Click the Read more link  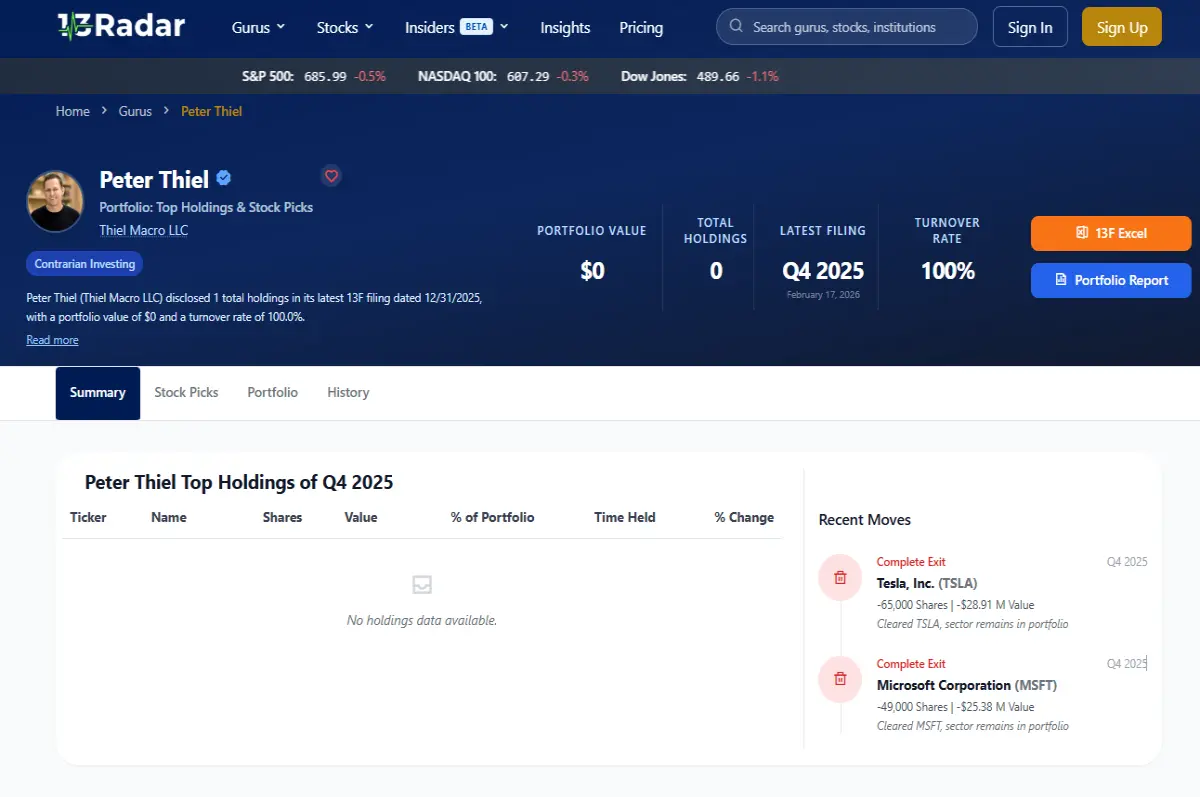pyautogui.click(x=52, y=340)
